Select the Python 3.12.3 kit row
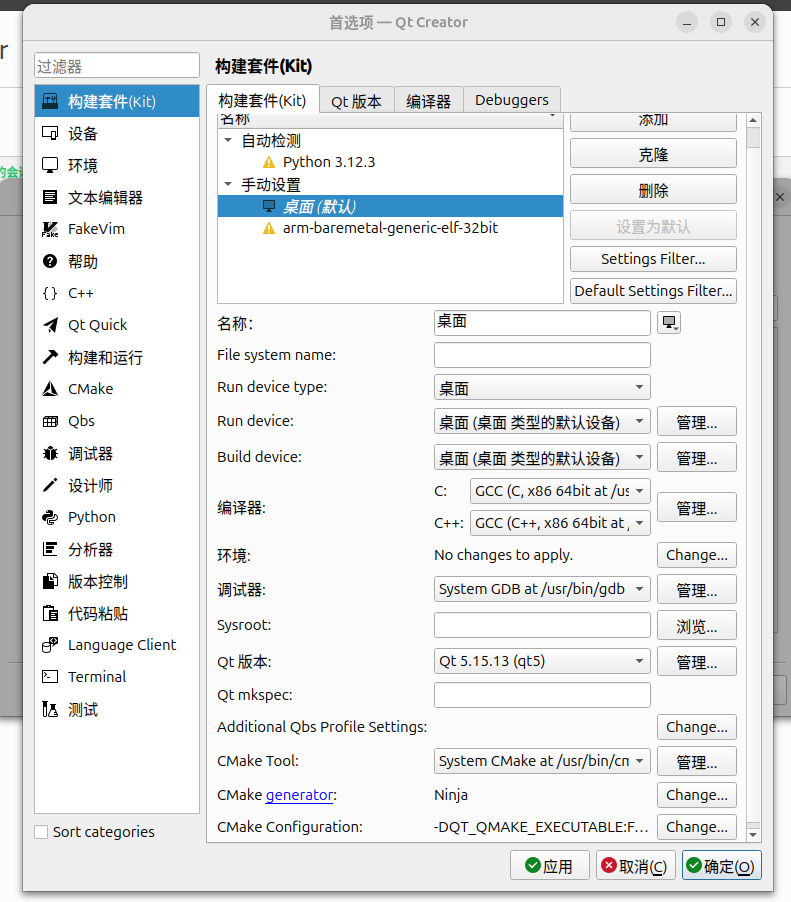Screen dimensions: 791x902 click(x=390, y=162)
